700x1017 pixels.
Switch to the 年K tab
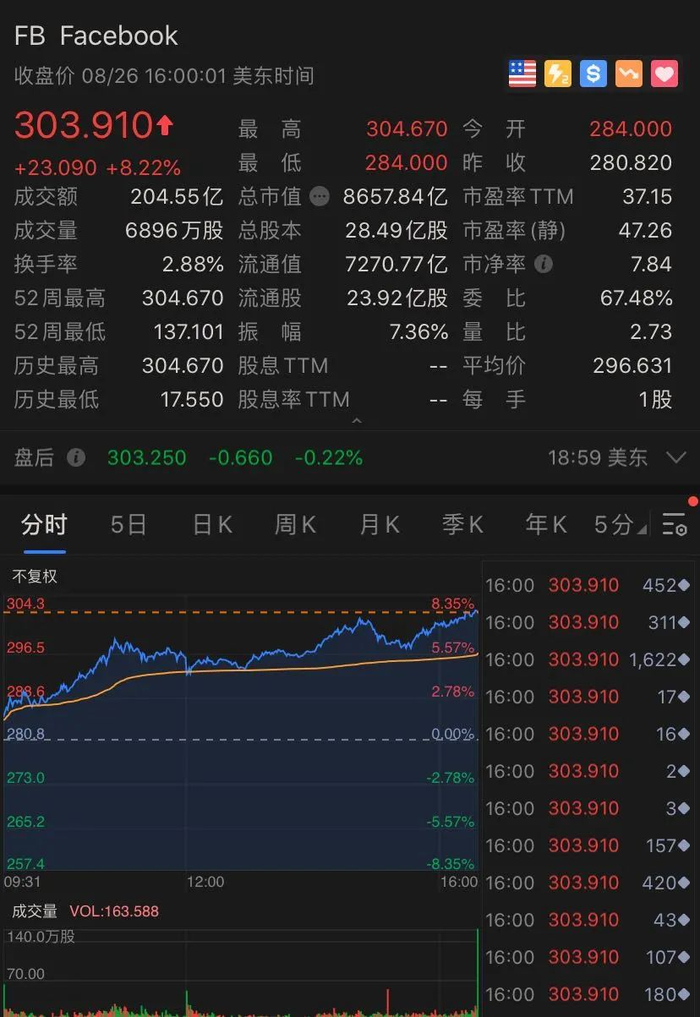(x=546, y=524)
